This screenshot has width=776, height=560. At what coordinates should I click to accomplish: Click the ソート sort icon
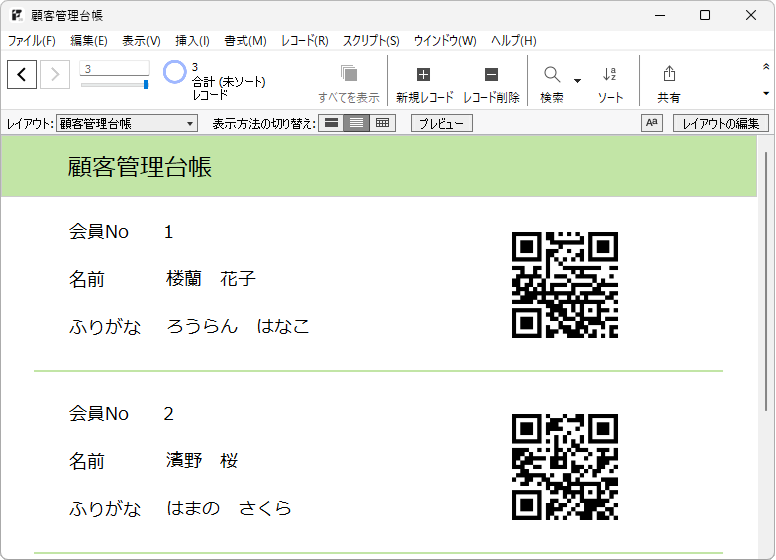610,74
